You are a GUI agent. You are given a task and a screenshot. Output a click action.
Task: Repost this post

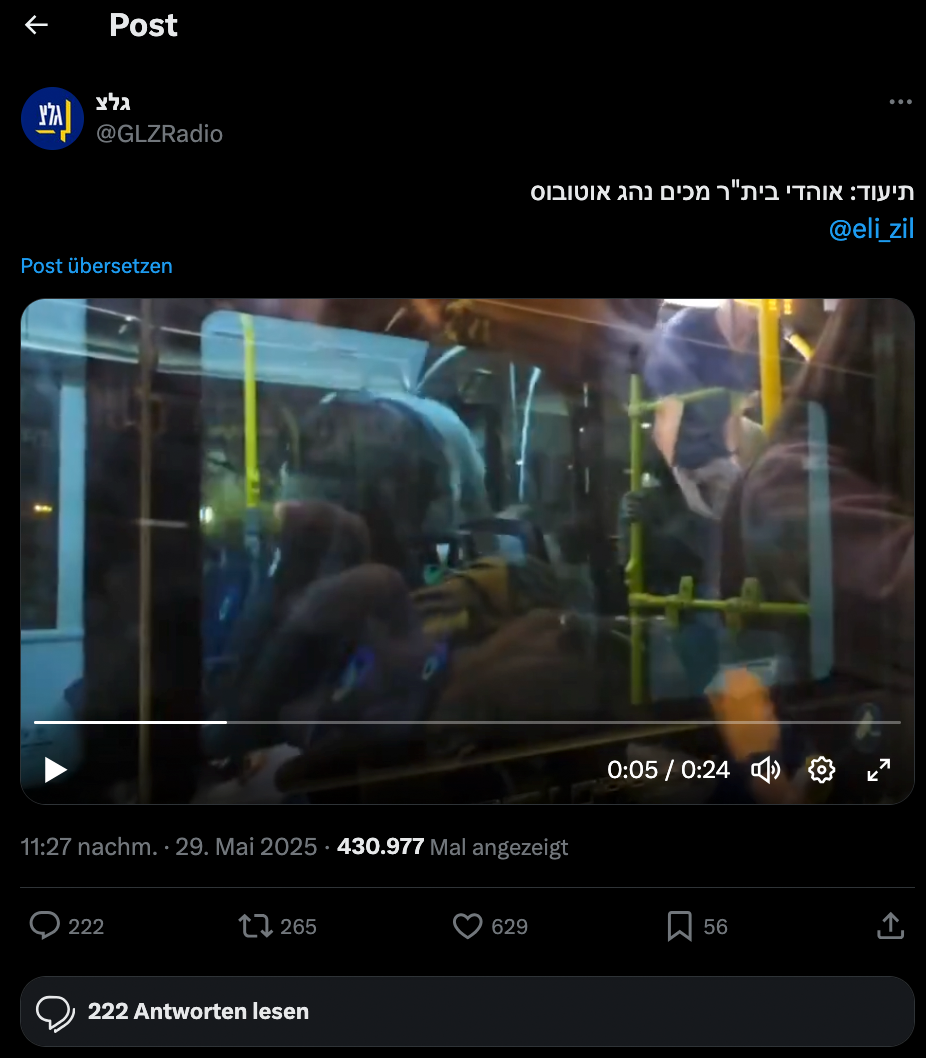(x=255, y=926)
